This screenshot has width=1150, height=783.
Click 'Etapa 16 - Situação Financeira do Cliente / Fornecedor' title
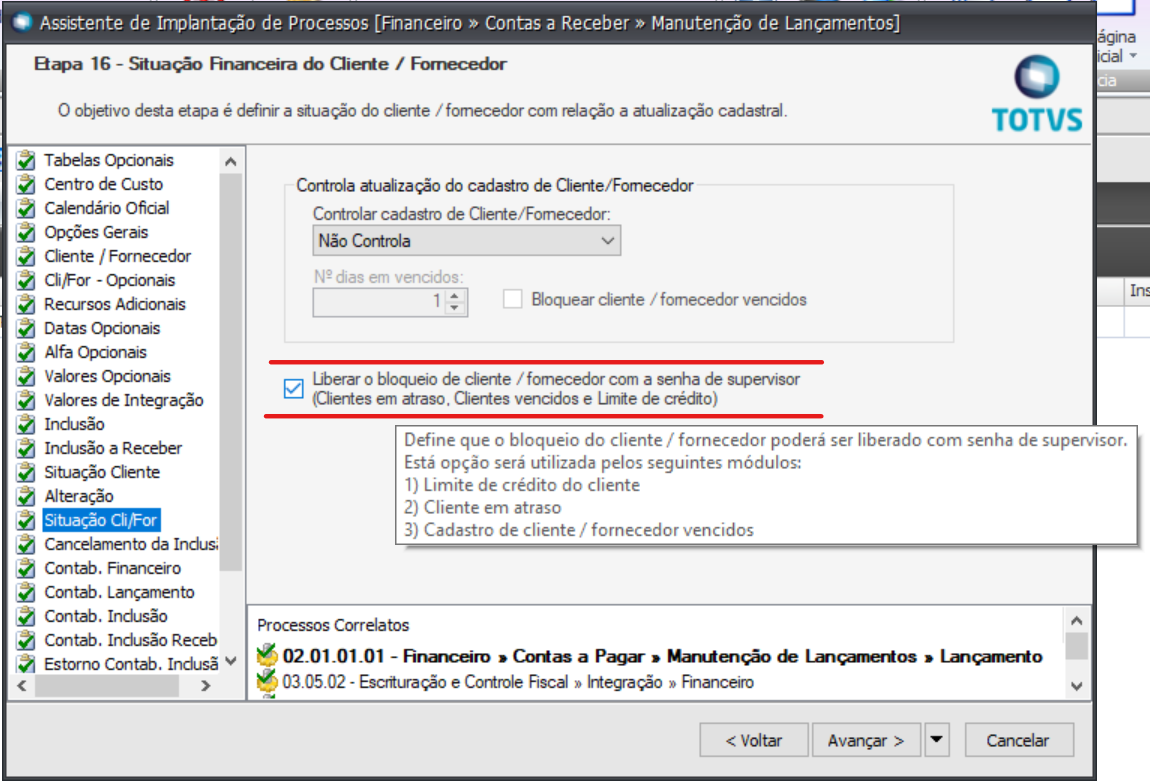point(270,64)
